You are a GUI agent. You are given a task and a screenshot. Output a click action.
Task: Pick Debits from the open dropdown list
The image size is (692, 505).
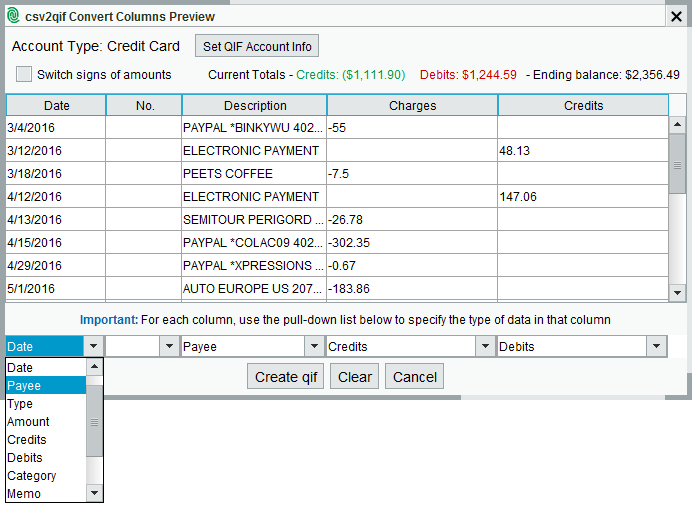(x=46, y=458)
